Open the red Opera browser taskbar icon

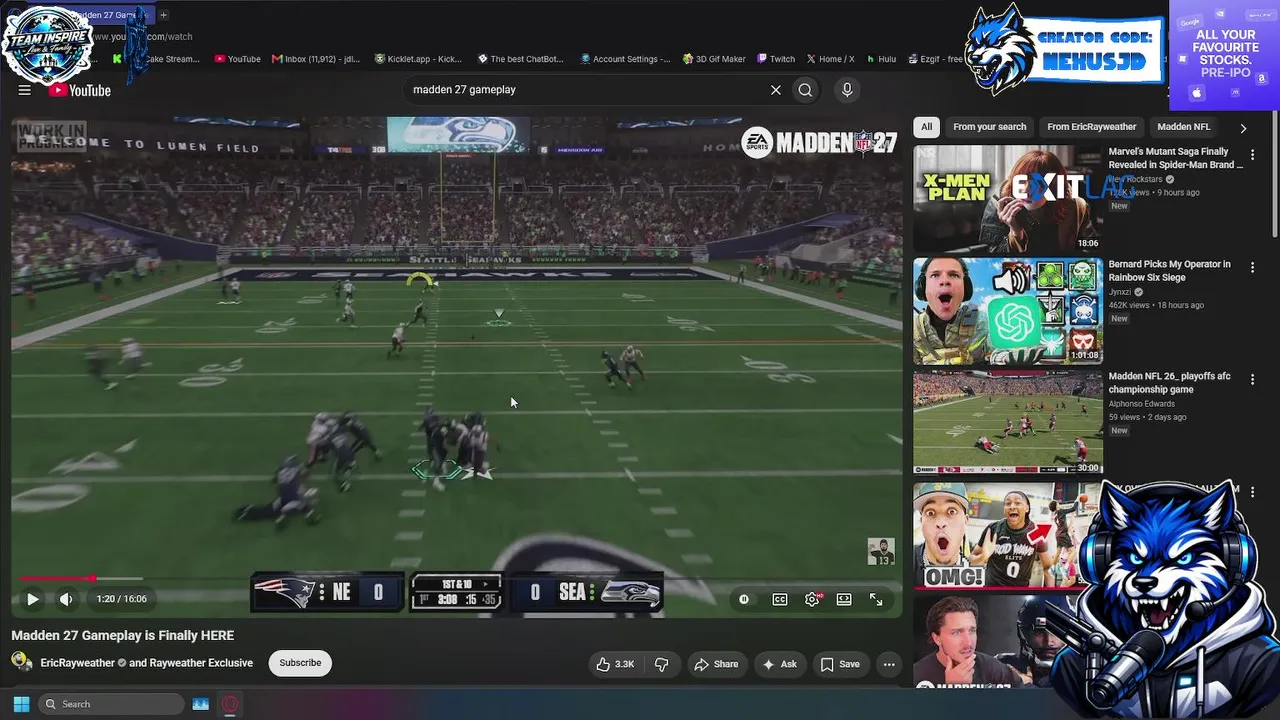[x=230, y=704]
